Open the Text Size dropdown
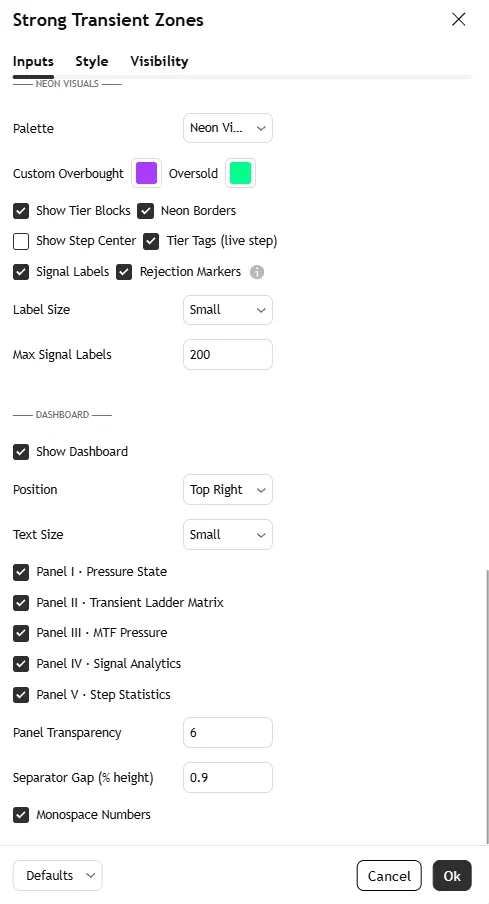The height and width of the screenshot is (904, 489). [x=228, y=534]
